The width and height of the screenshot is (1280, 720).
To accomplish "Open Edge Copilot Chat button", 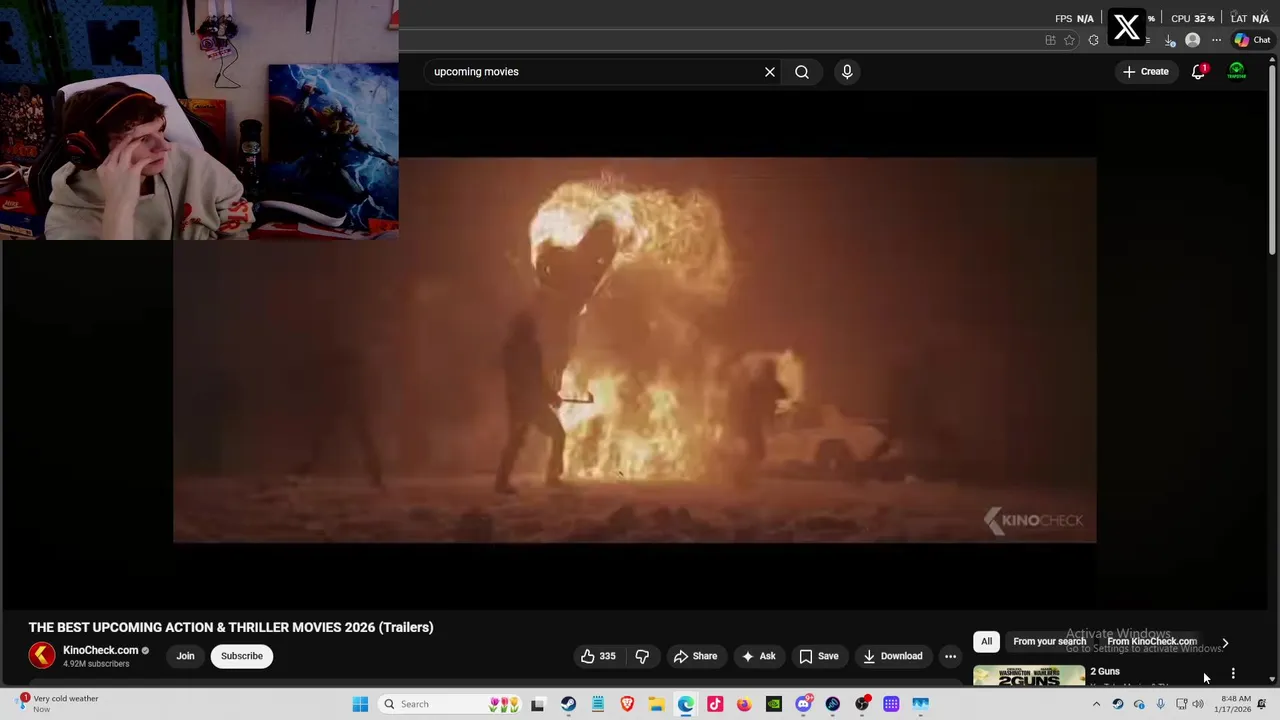I will (x=1252, y=40).
